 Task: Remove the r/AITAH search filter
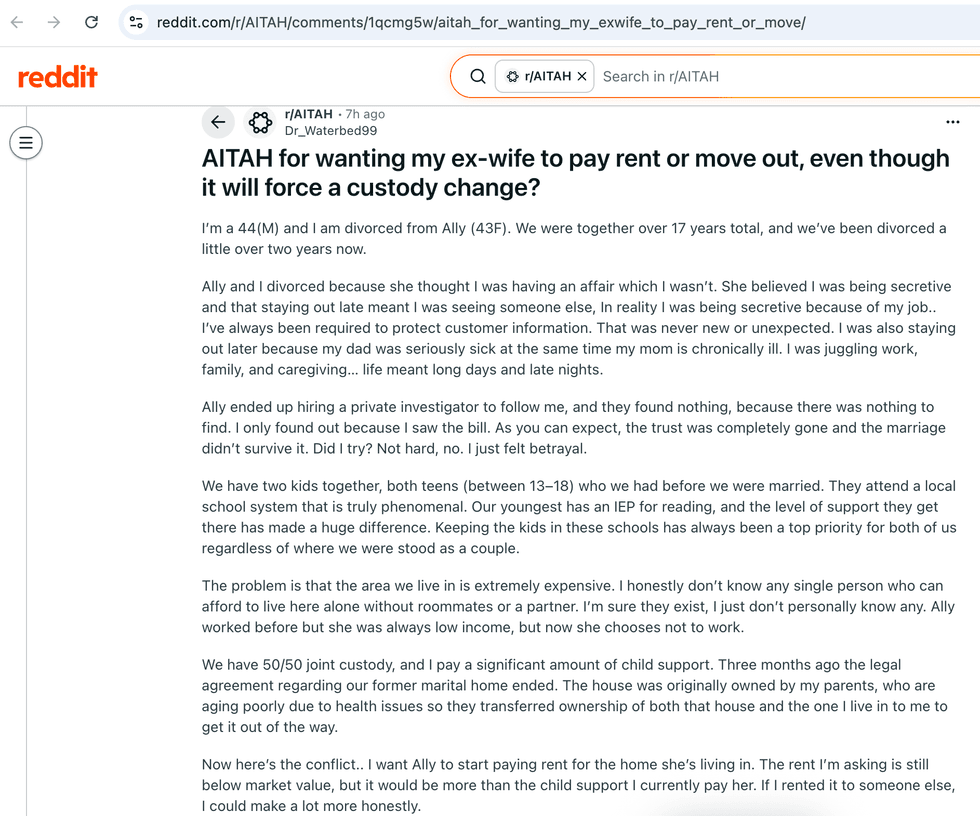582,76
